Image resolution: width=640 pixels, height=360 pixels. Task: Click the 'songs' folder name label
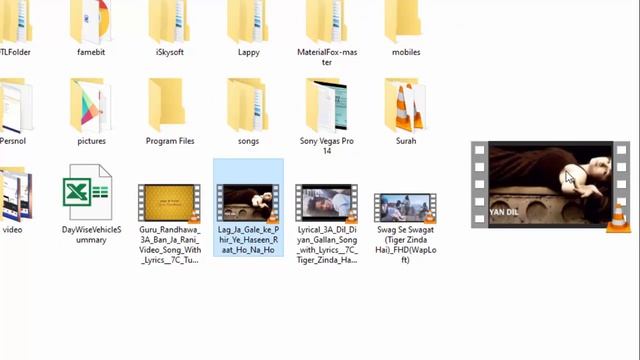(249, 141)
